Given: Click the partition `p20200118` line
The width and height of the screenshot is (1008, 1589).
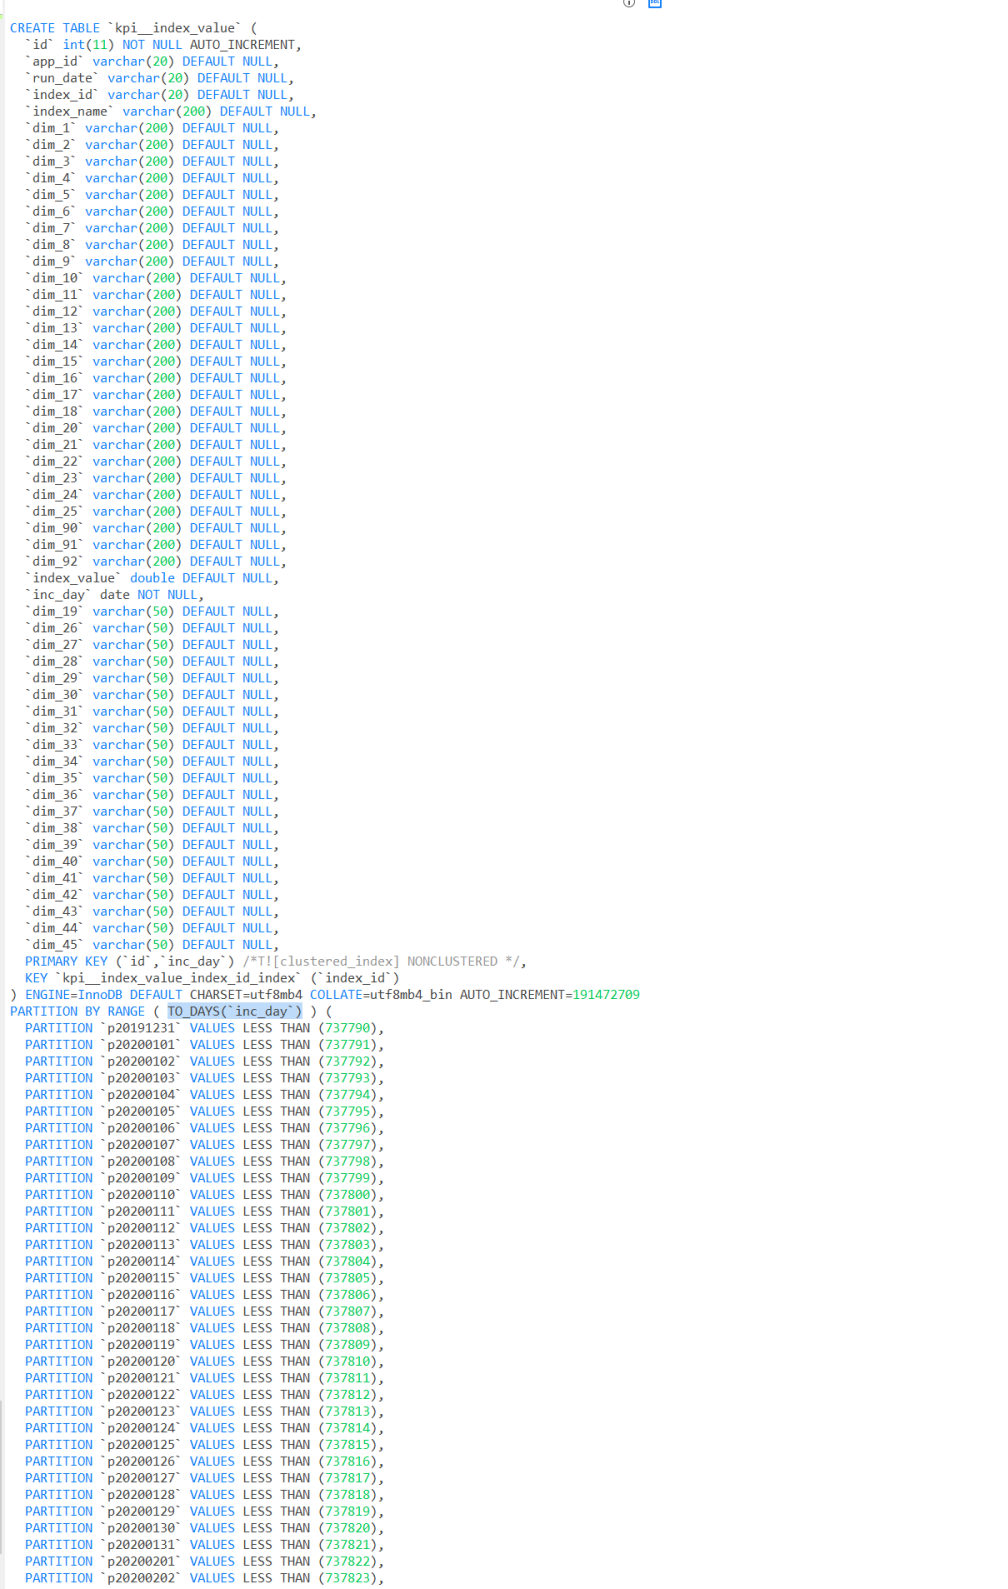Looking at the screenshot, I should click(204, 1328).
